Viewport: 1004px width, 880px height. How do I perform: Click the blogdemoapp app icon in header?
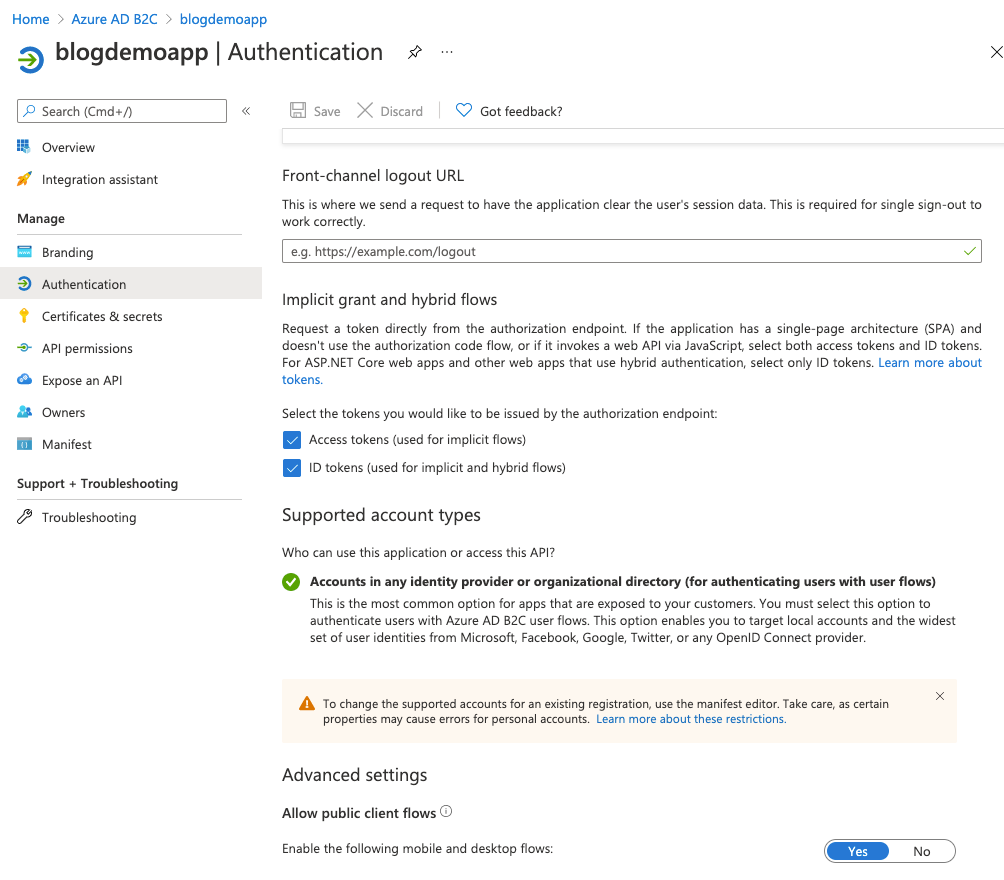(30, 60)
